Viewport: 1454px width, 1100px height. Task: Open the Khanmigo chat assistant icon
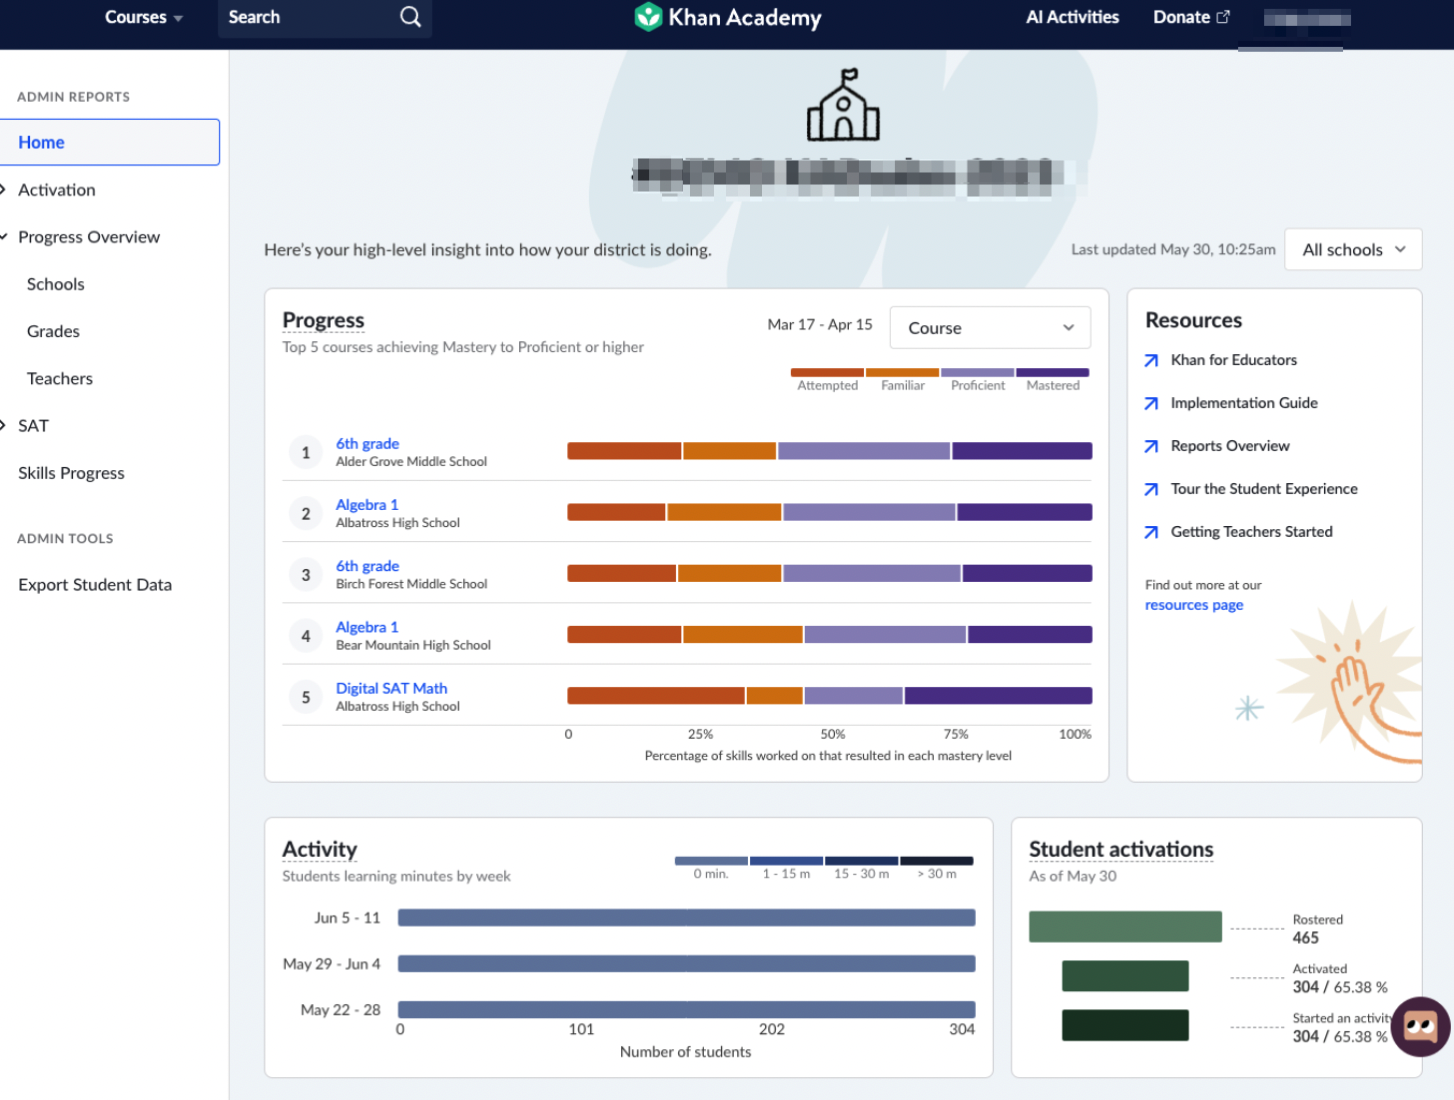point(1420,1027)
